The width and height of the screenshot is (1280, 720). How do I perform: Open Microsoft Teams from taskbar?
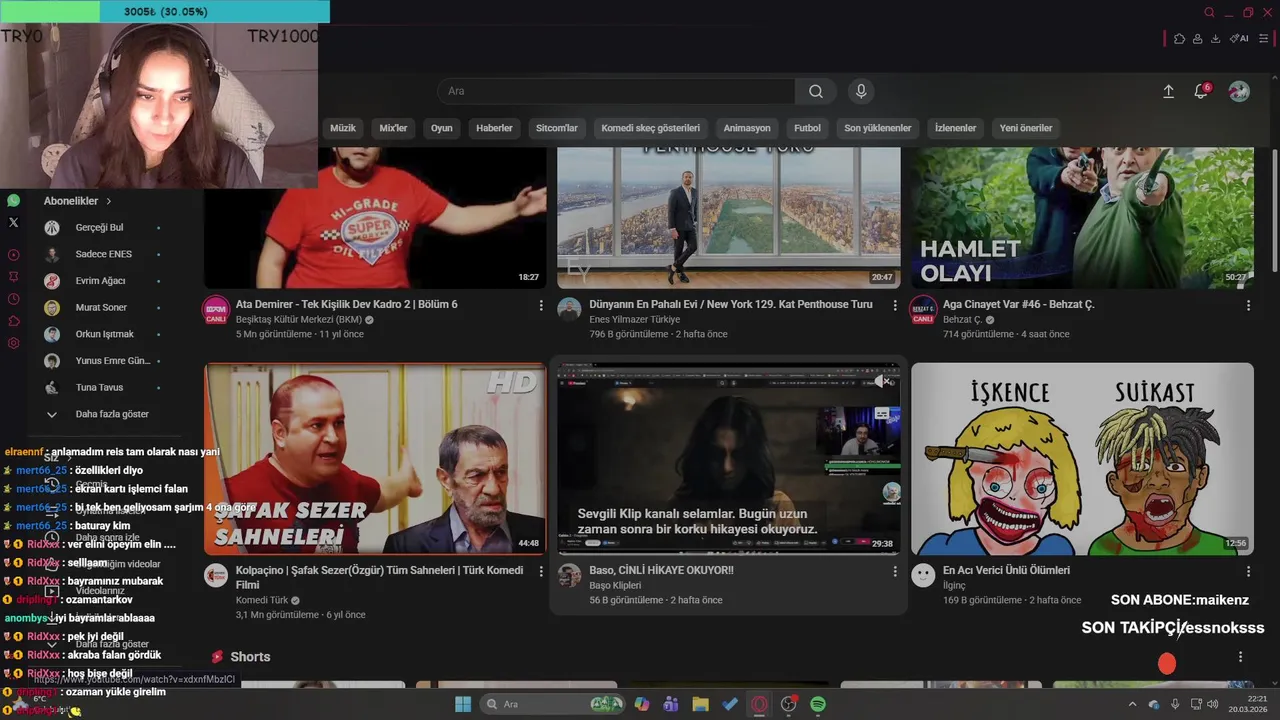pos(671,704)
